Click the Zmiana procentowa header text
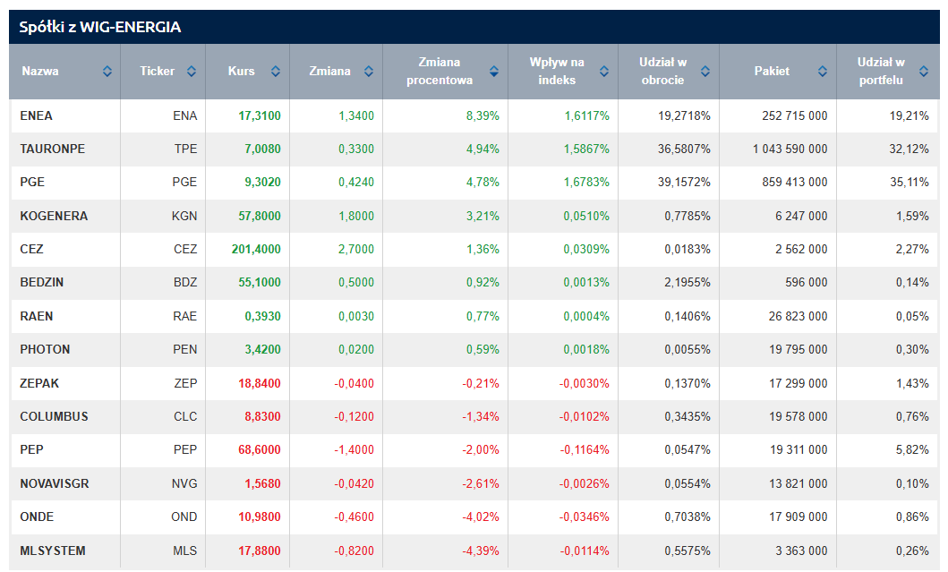 439,72
